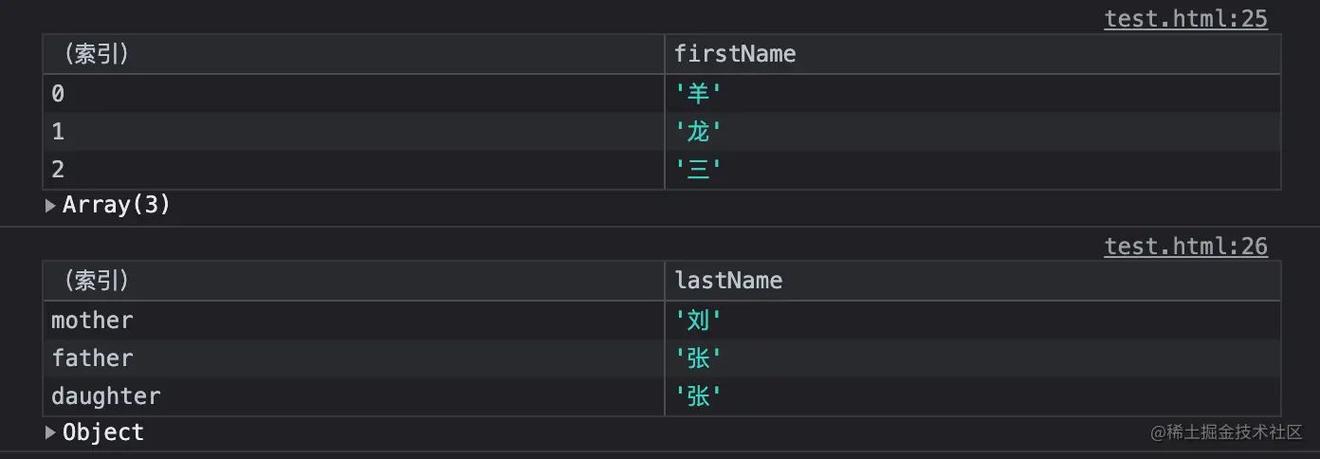Click the '羊' firstName value
This screenshot has width=1320, height=459.
698,94
